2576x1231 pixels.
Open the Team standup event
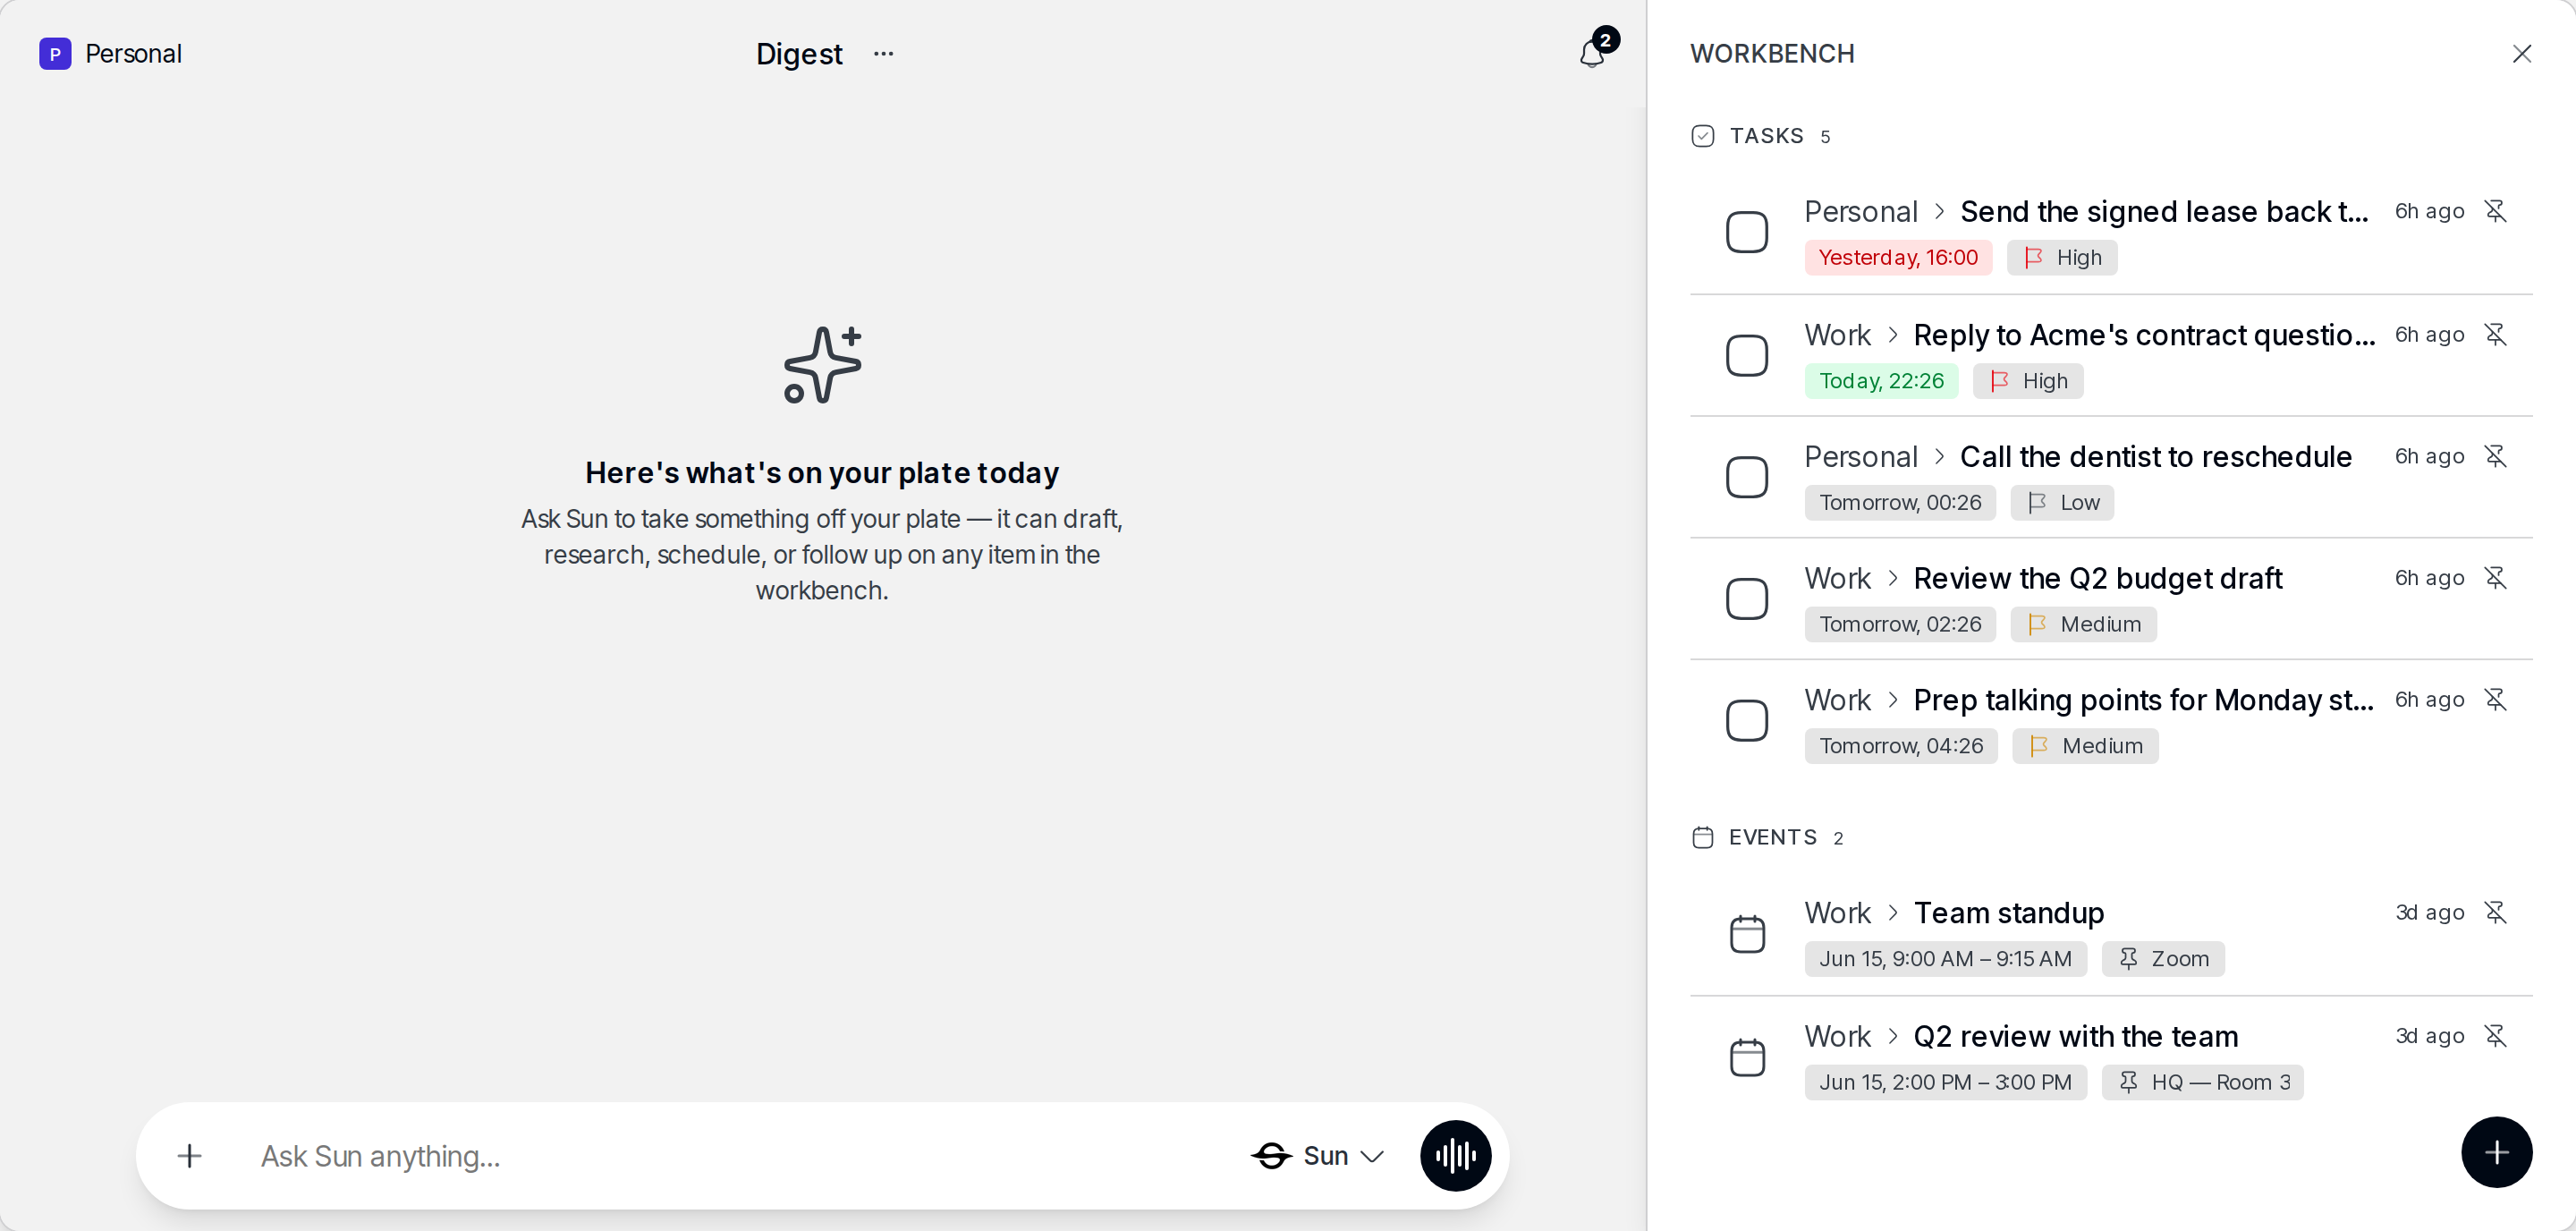click(2008, 912)
